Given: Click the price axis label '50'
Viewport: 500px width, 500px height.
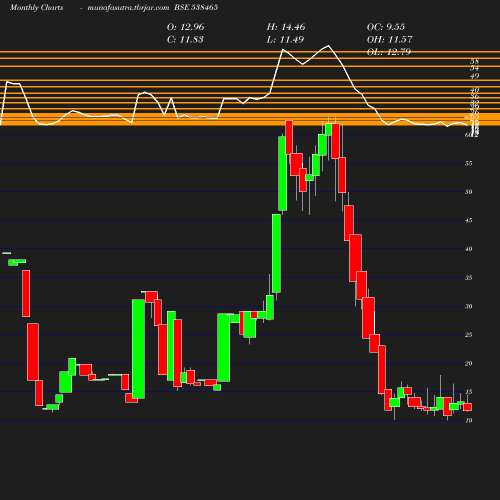Looking at the screenshot, I should click(x=468, y=192).
